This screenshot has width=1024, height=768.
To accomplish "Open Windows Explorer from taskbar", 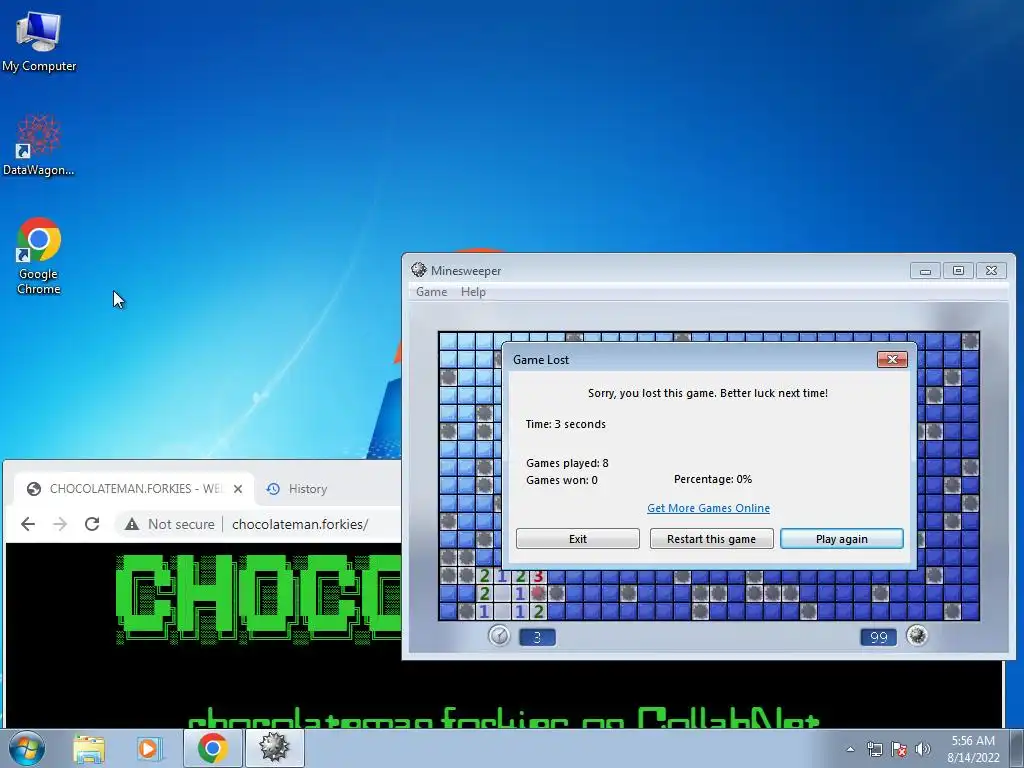I will 89,748.
